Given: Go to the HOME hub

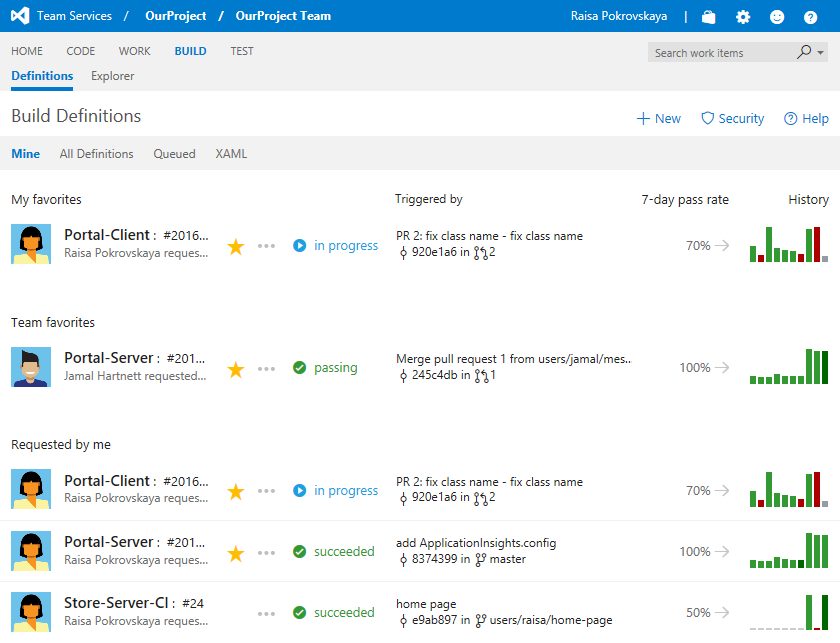Looking at the screenshot, I should coord(27,51).
